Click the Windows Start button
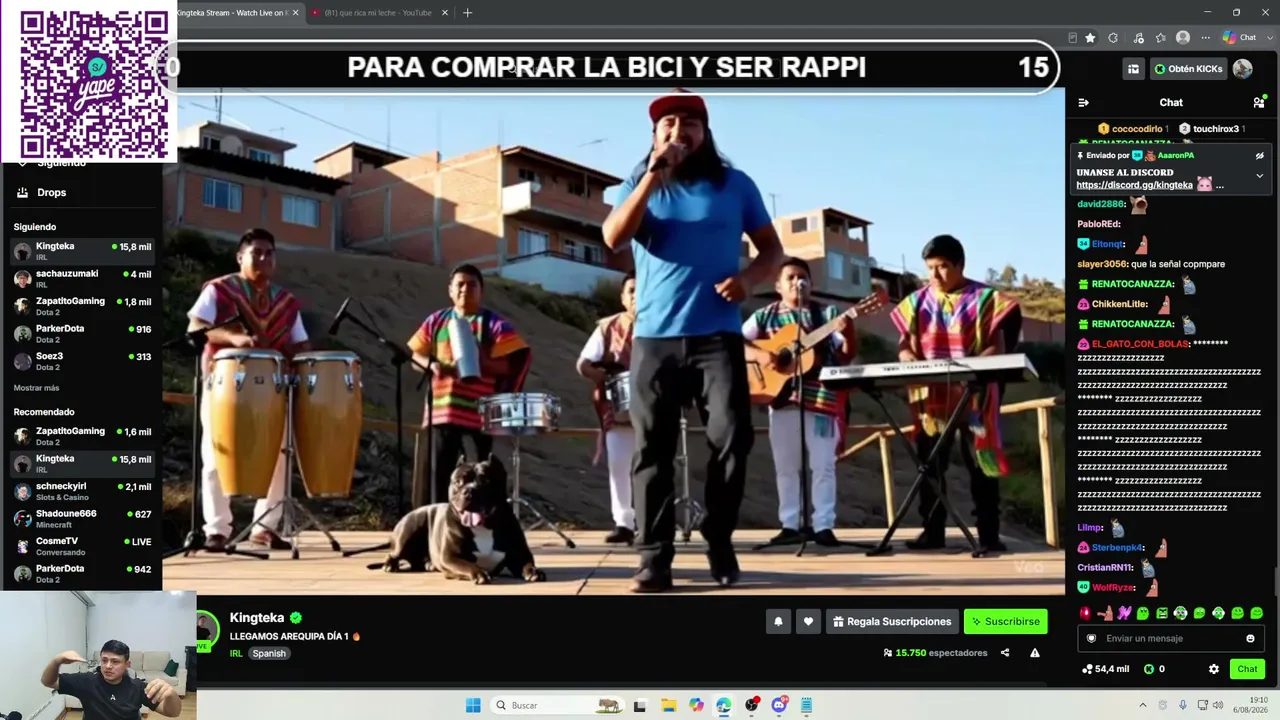This screenshot has height=720, width=1280. [x=473, y=705]
